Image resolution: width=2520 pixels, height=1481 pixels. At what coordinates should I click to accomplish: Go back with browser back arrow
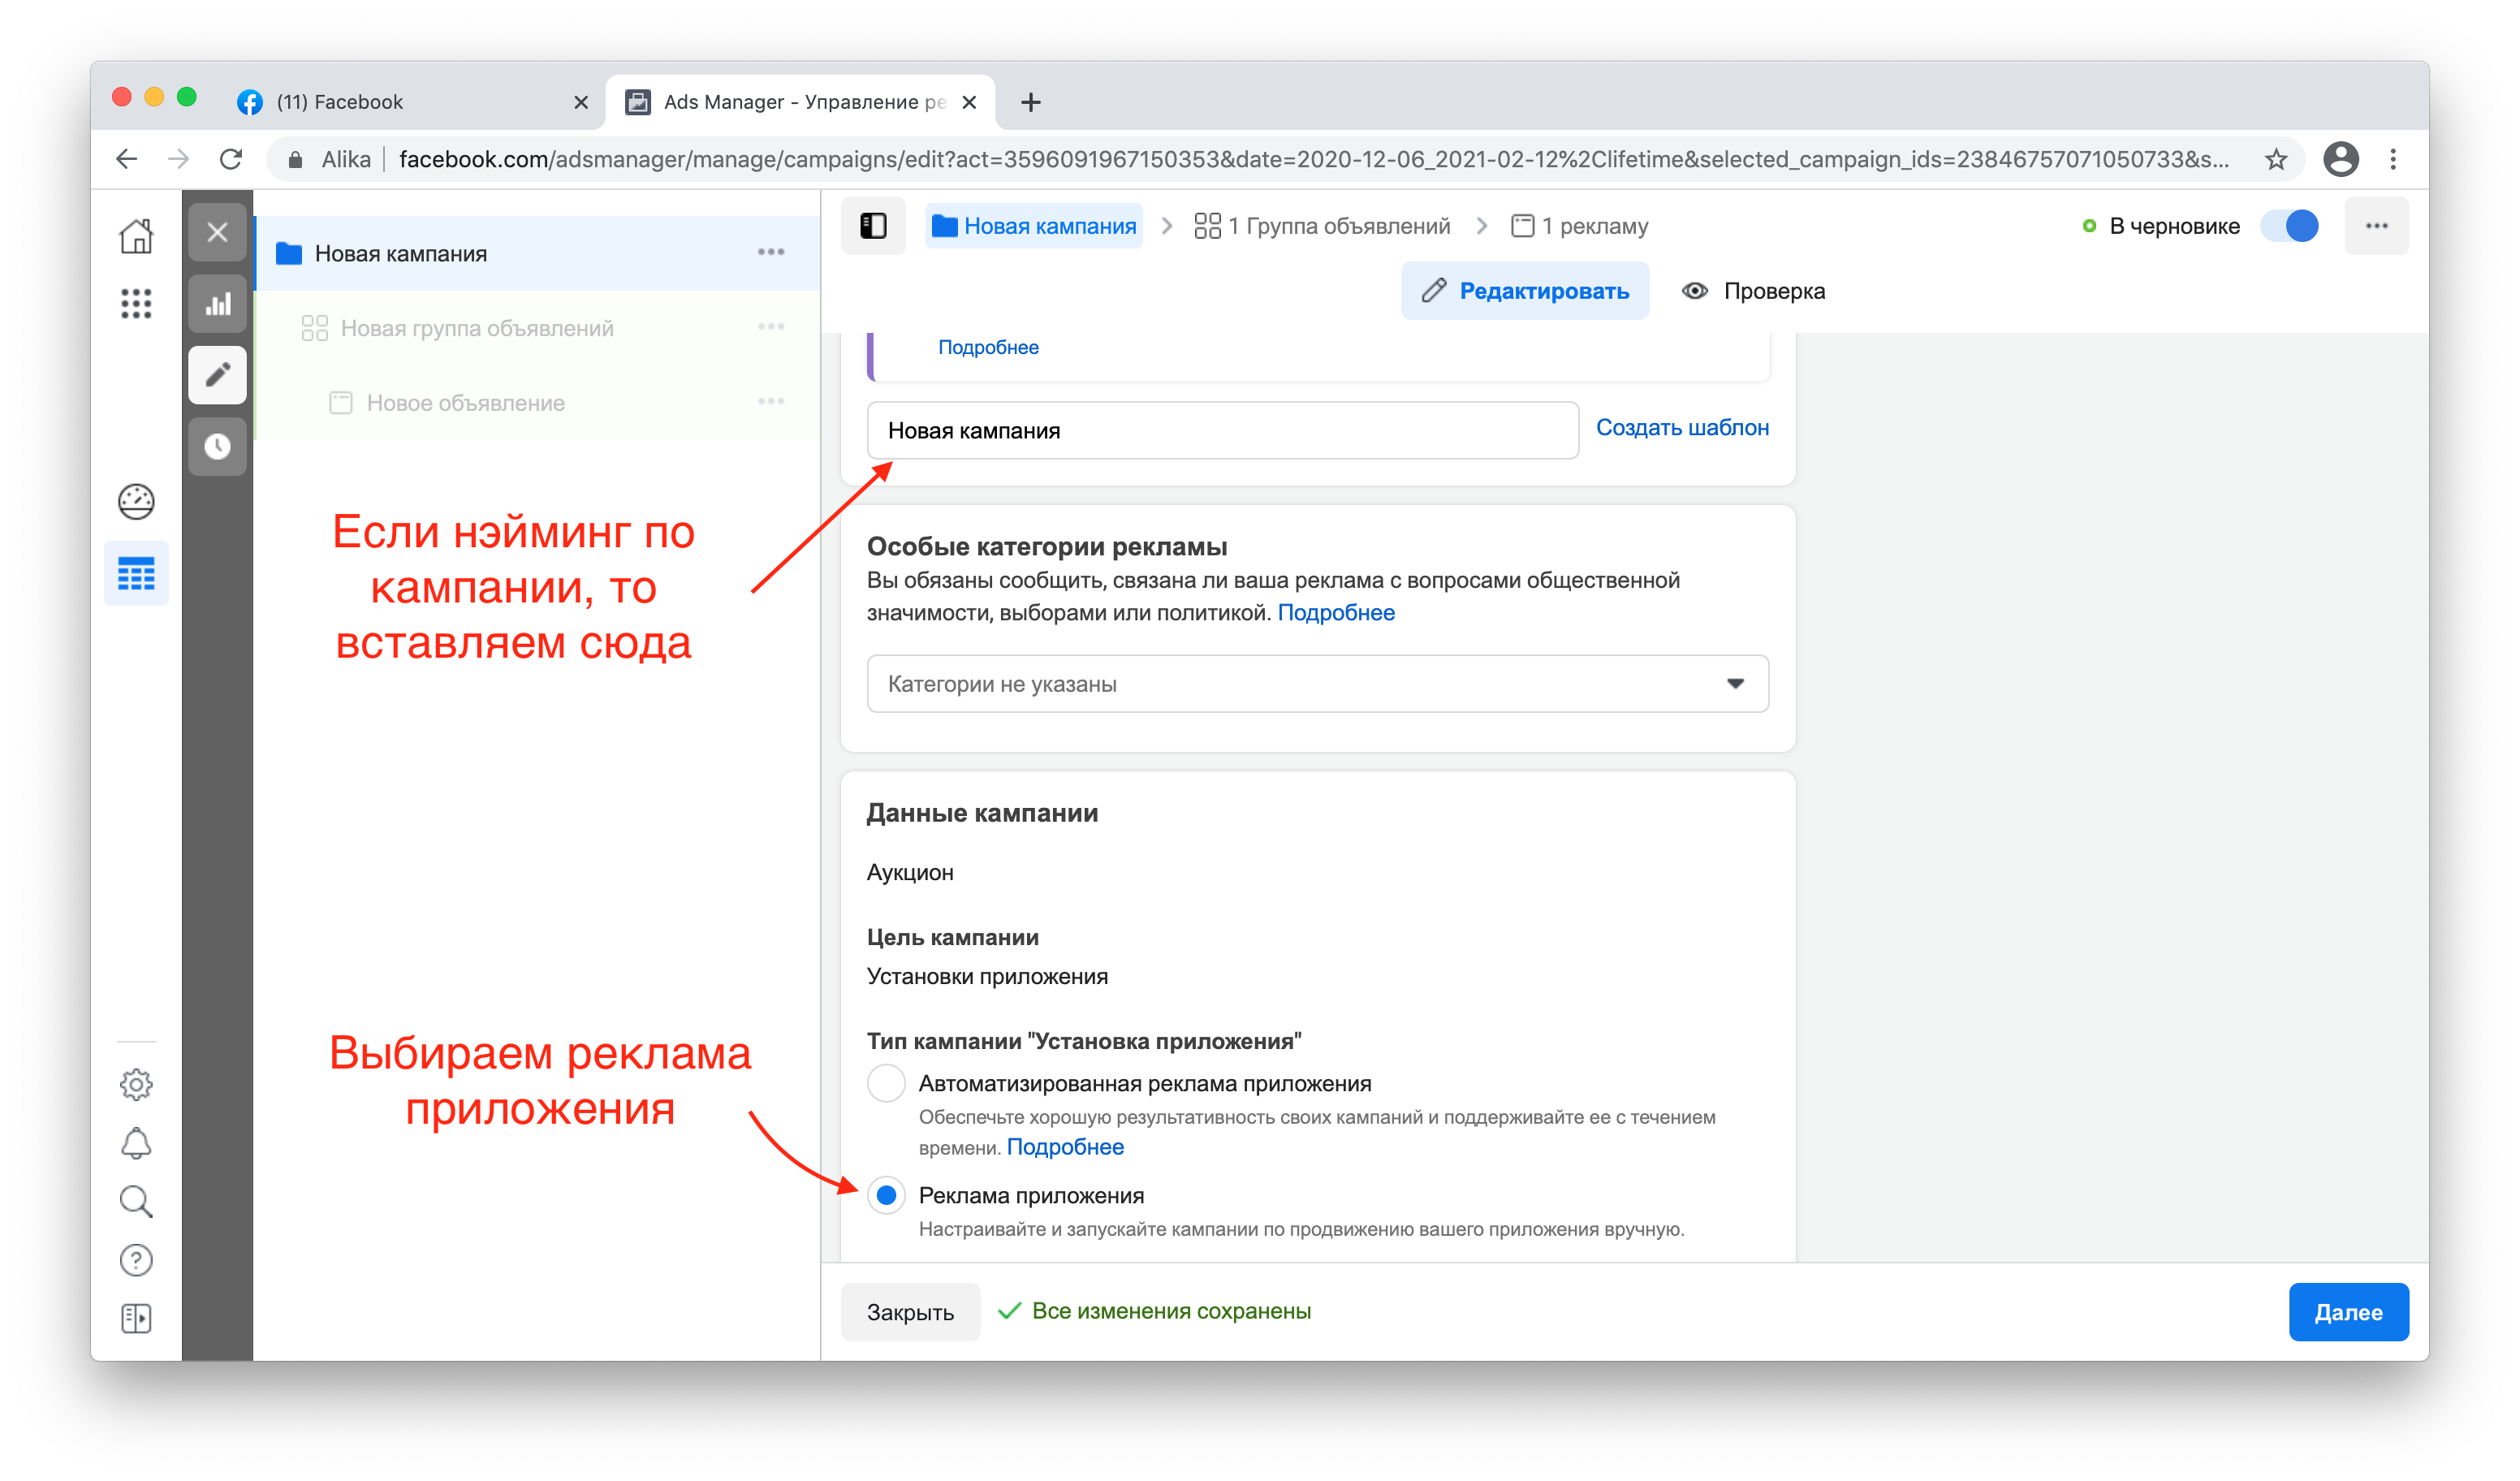pyautogui.click(x=127, y=159)
